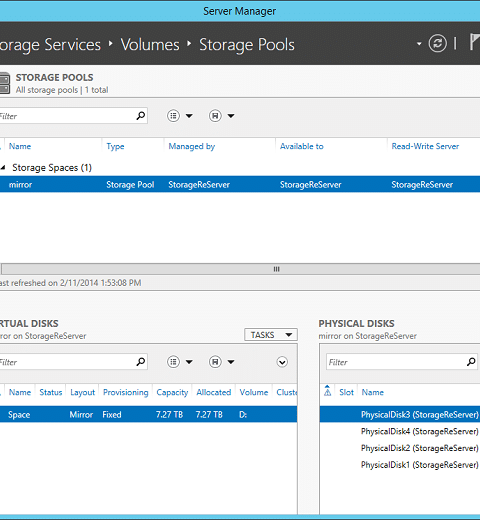
Task: Go to Volumes in the breadcrumb
Action: (x=150, y=44)
